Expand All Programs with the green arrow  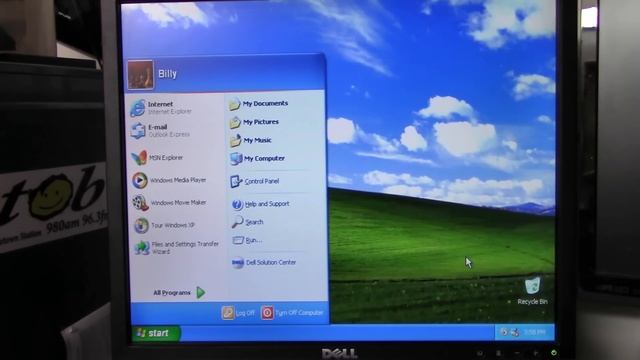(200, 293)
